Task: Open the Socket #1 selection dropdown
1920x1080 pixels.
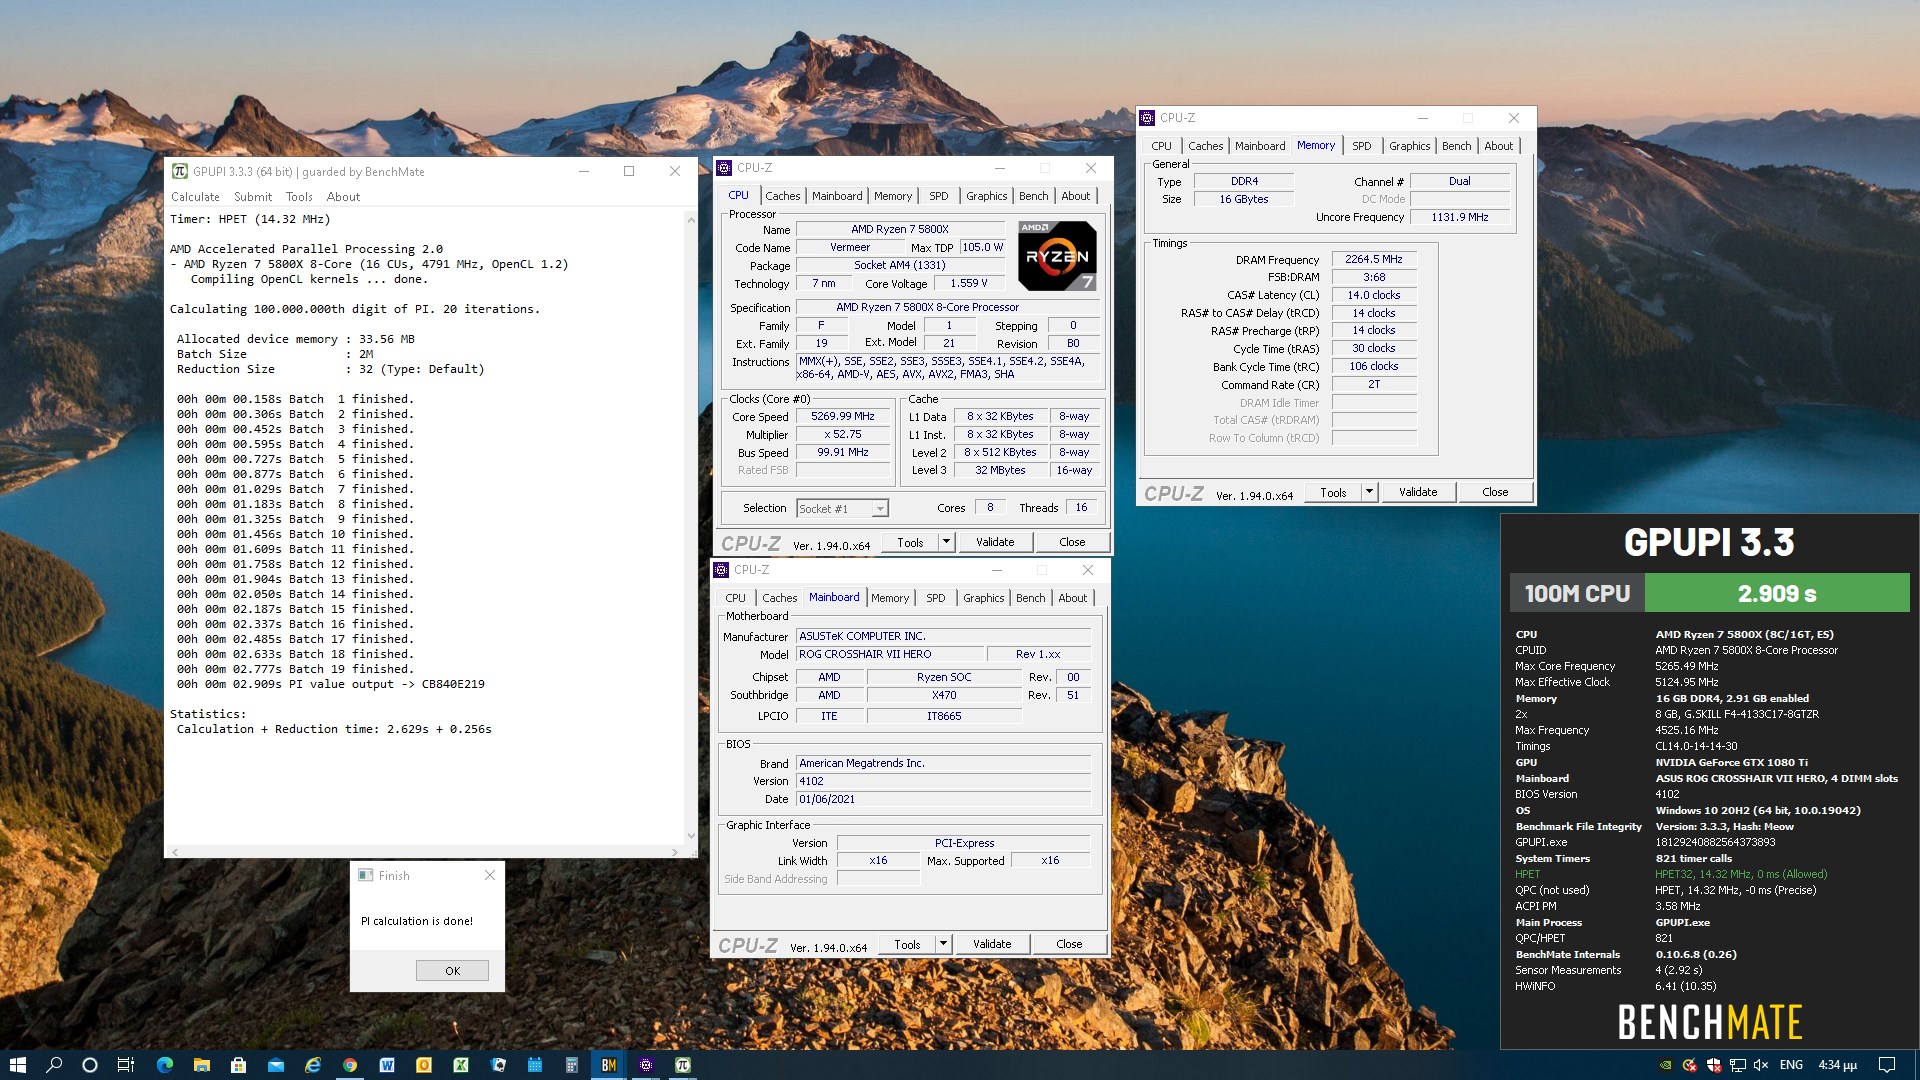Action: coord(842,509)
